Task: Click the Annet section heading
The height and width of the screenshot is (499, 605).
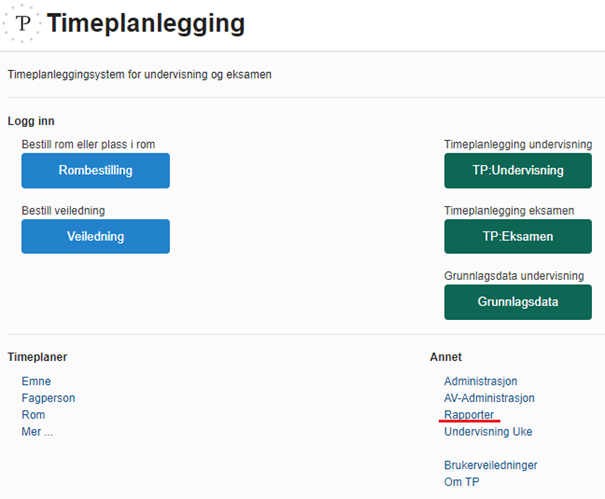Action: point(446,357)
